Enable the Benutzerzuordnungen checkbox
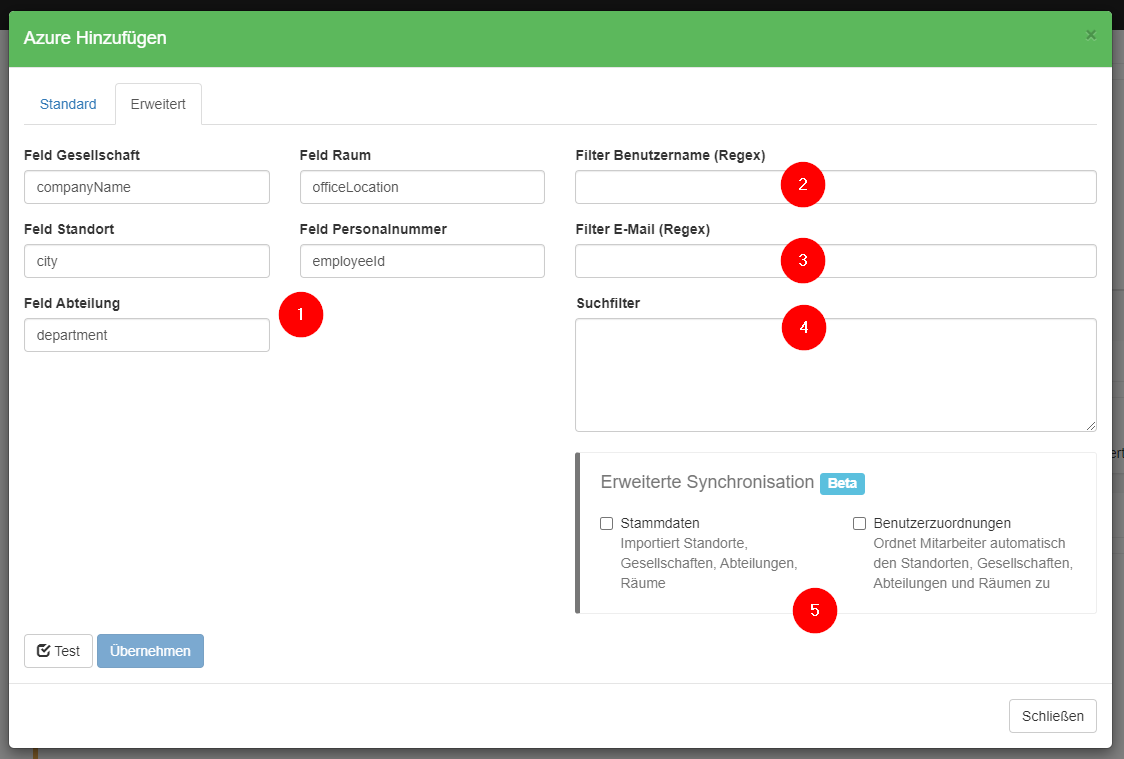The width and height of the screenshot is (1124, 759). [x=859, y=523]
